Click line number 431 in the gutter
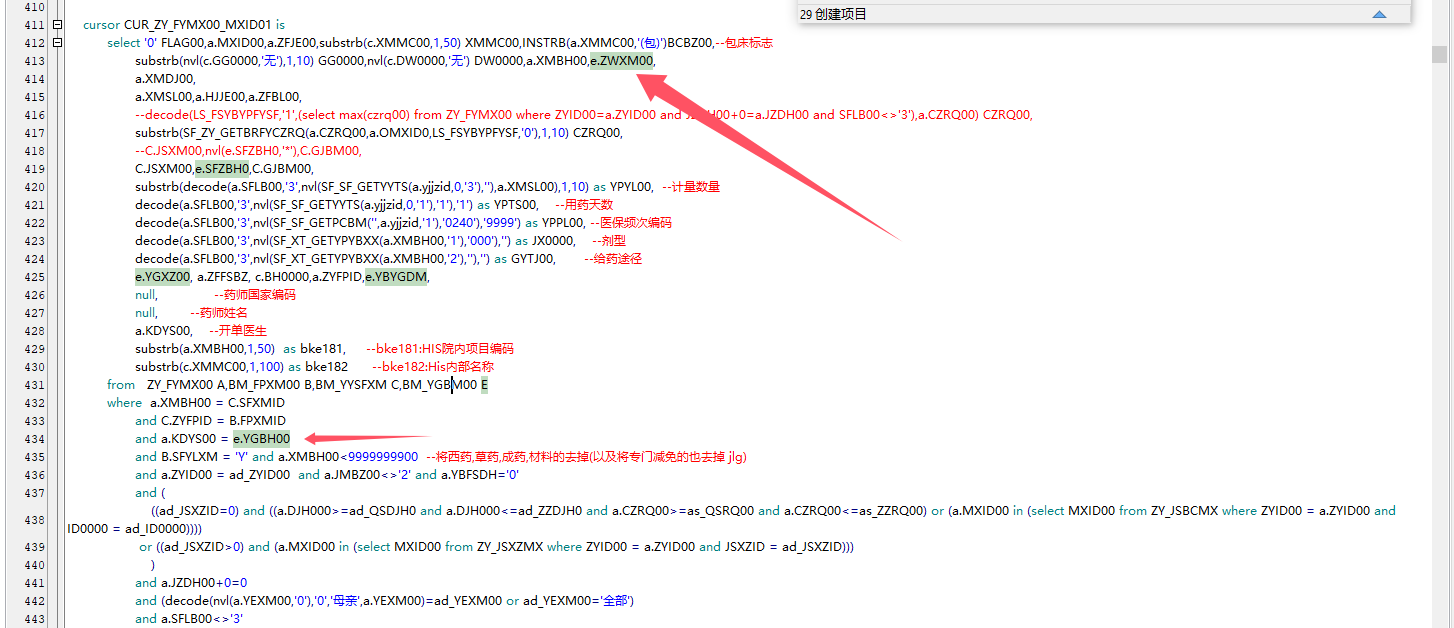This screenshot has width=1454, height=628. pyautogui.click(x=33, y=385)
